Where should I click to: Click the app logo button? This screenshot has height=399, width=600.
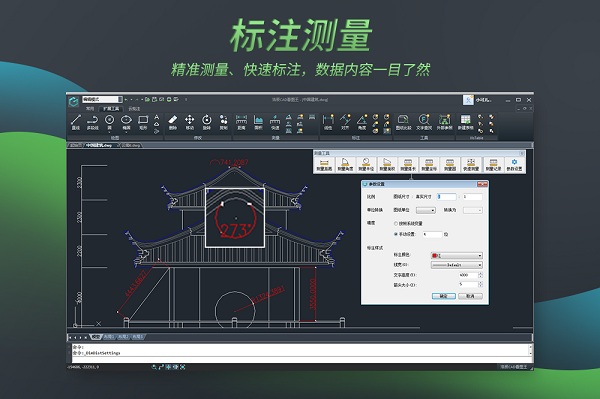click(x=73, y=101)
